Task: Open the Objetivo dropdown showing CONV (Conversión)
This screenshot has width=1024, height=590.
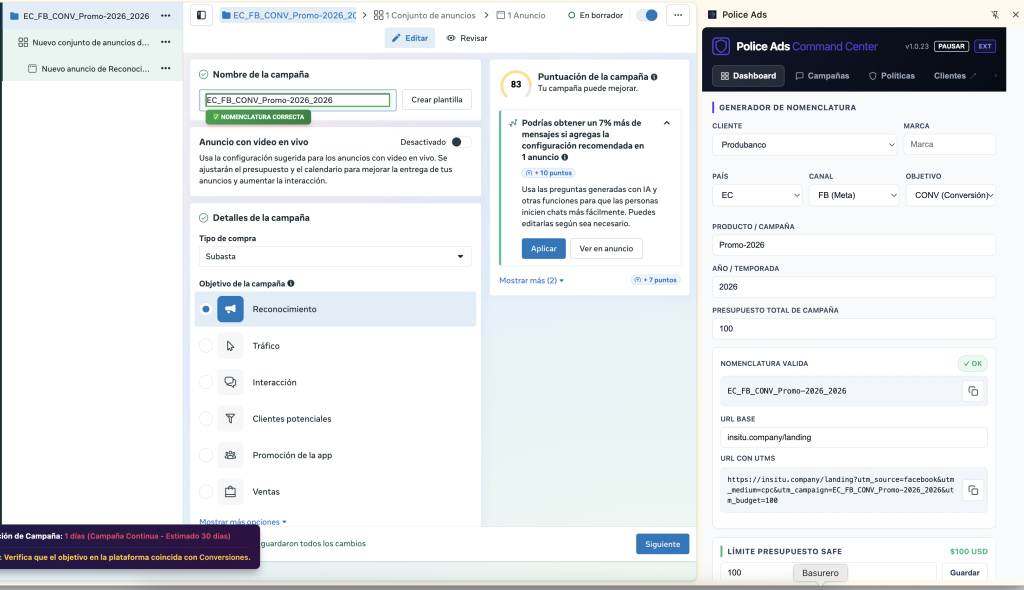Action: point(951,195)
